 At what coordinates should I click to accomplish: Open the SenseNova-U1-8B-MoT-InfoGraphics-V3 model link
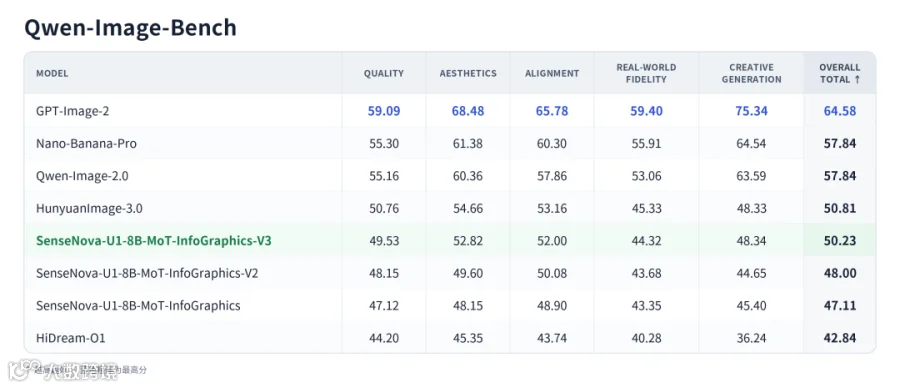tap(154, 240)
